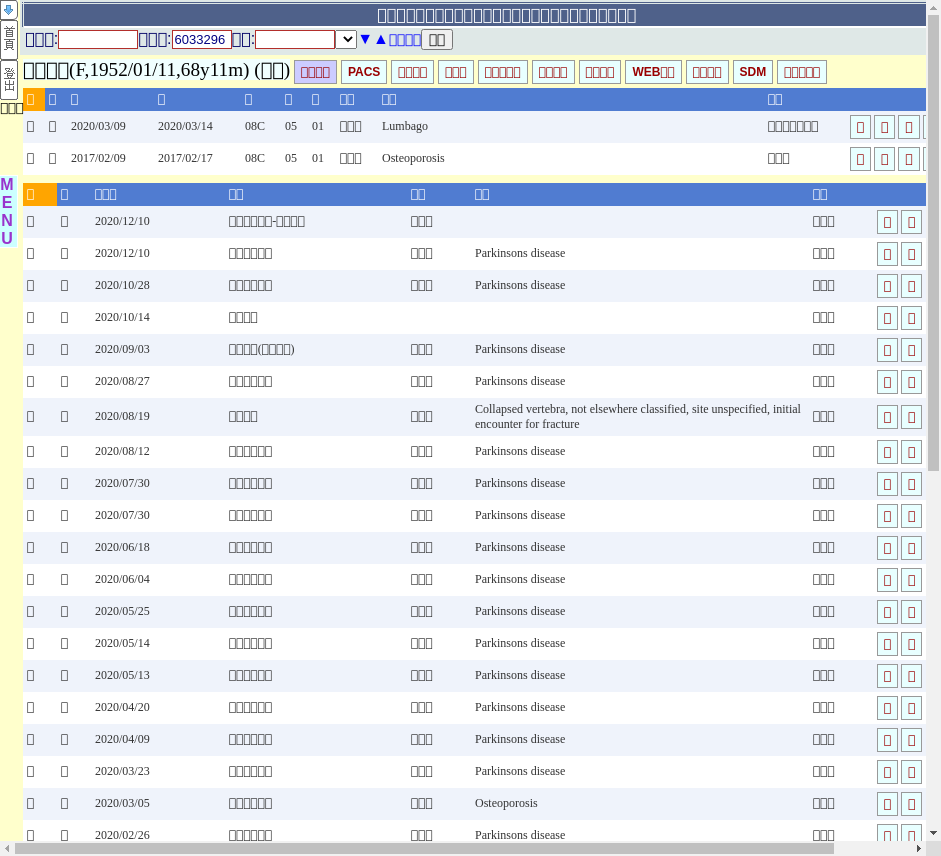Click first icon button in 2017 Osteoporosis row
941x856 pixels.
tap(860, 159)
